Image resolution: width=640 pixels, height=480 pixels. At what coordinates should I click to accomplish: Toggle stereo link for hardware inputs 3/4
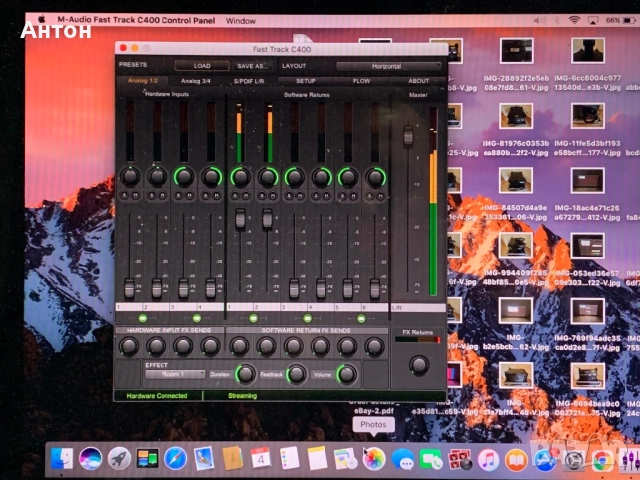(x=197, y=318)
